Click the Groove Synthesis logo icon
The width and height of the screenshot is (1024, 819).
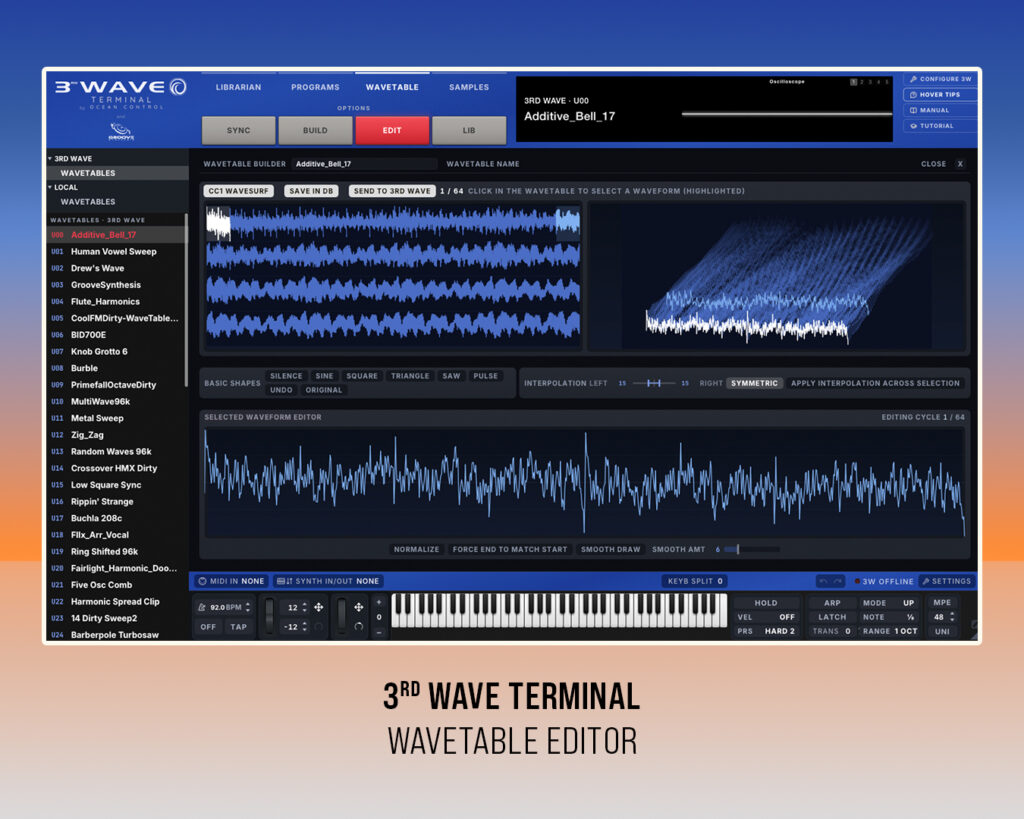pos(121,131)
